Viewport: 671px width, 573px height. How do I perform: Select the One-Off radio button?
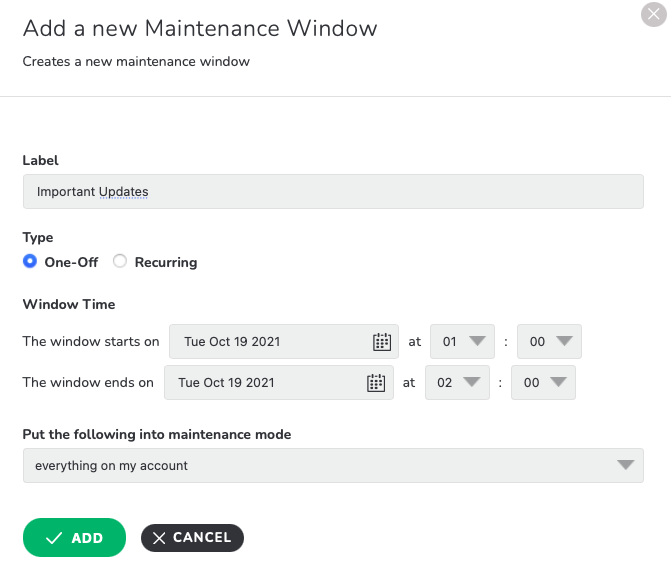(30, 261)
